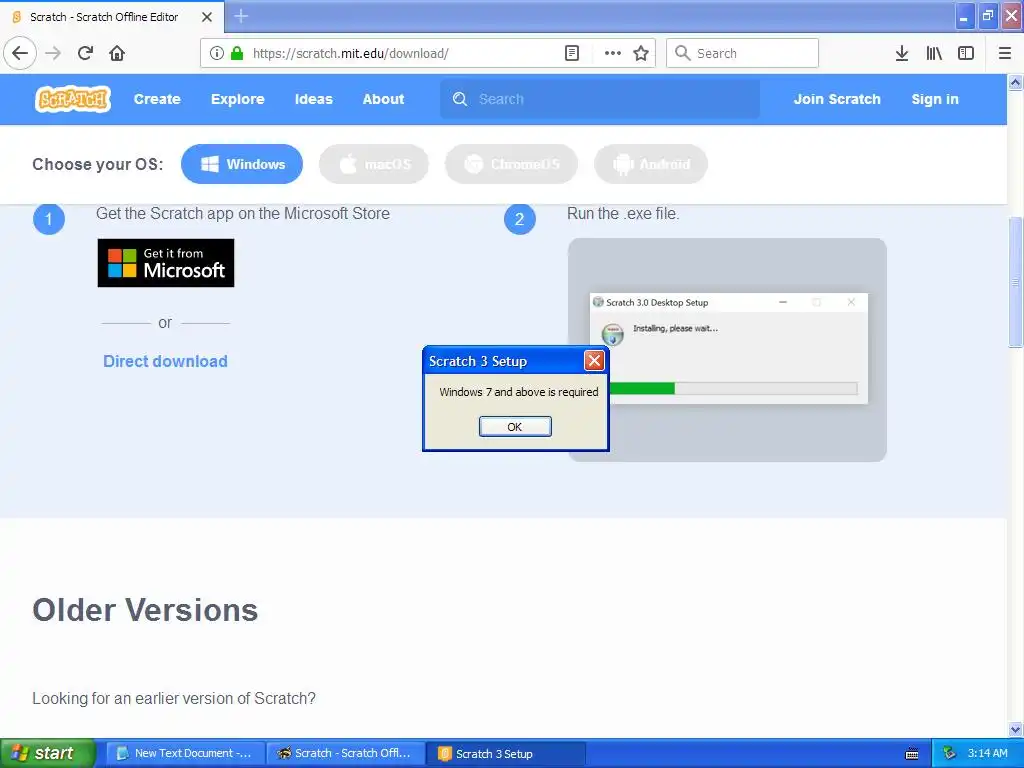Click the Direct download link
Image resolution: width=1024 pixels, height=768 pixels.
point(165,361)
